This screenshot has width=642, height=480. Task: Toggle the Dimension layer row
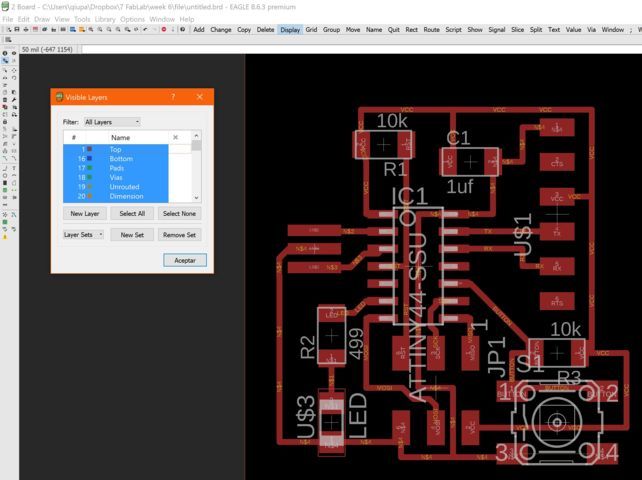pos(115,196)
